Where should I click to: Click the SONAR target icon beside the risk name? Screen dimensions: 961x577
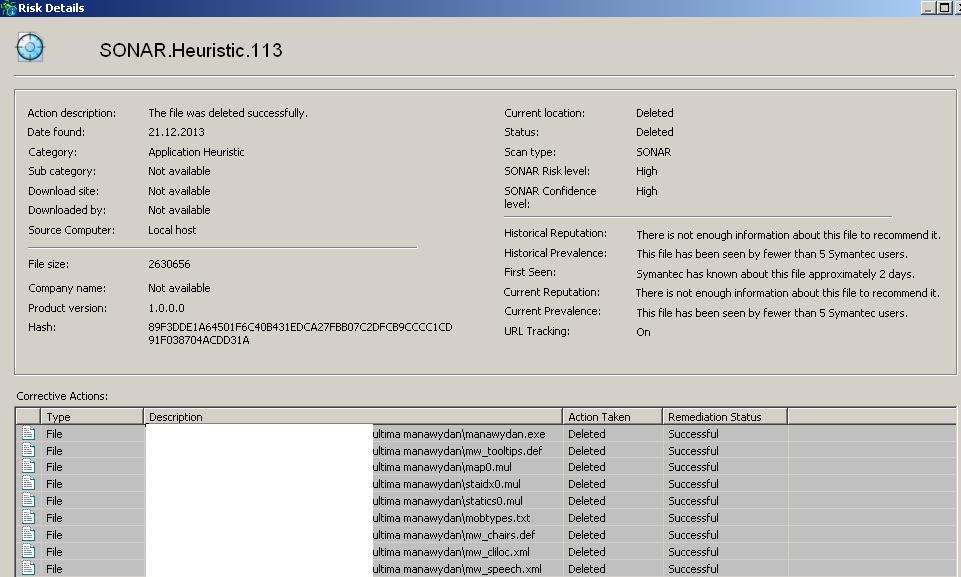point(29,47)
